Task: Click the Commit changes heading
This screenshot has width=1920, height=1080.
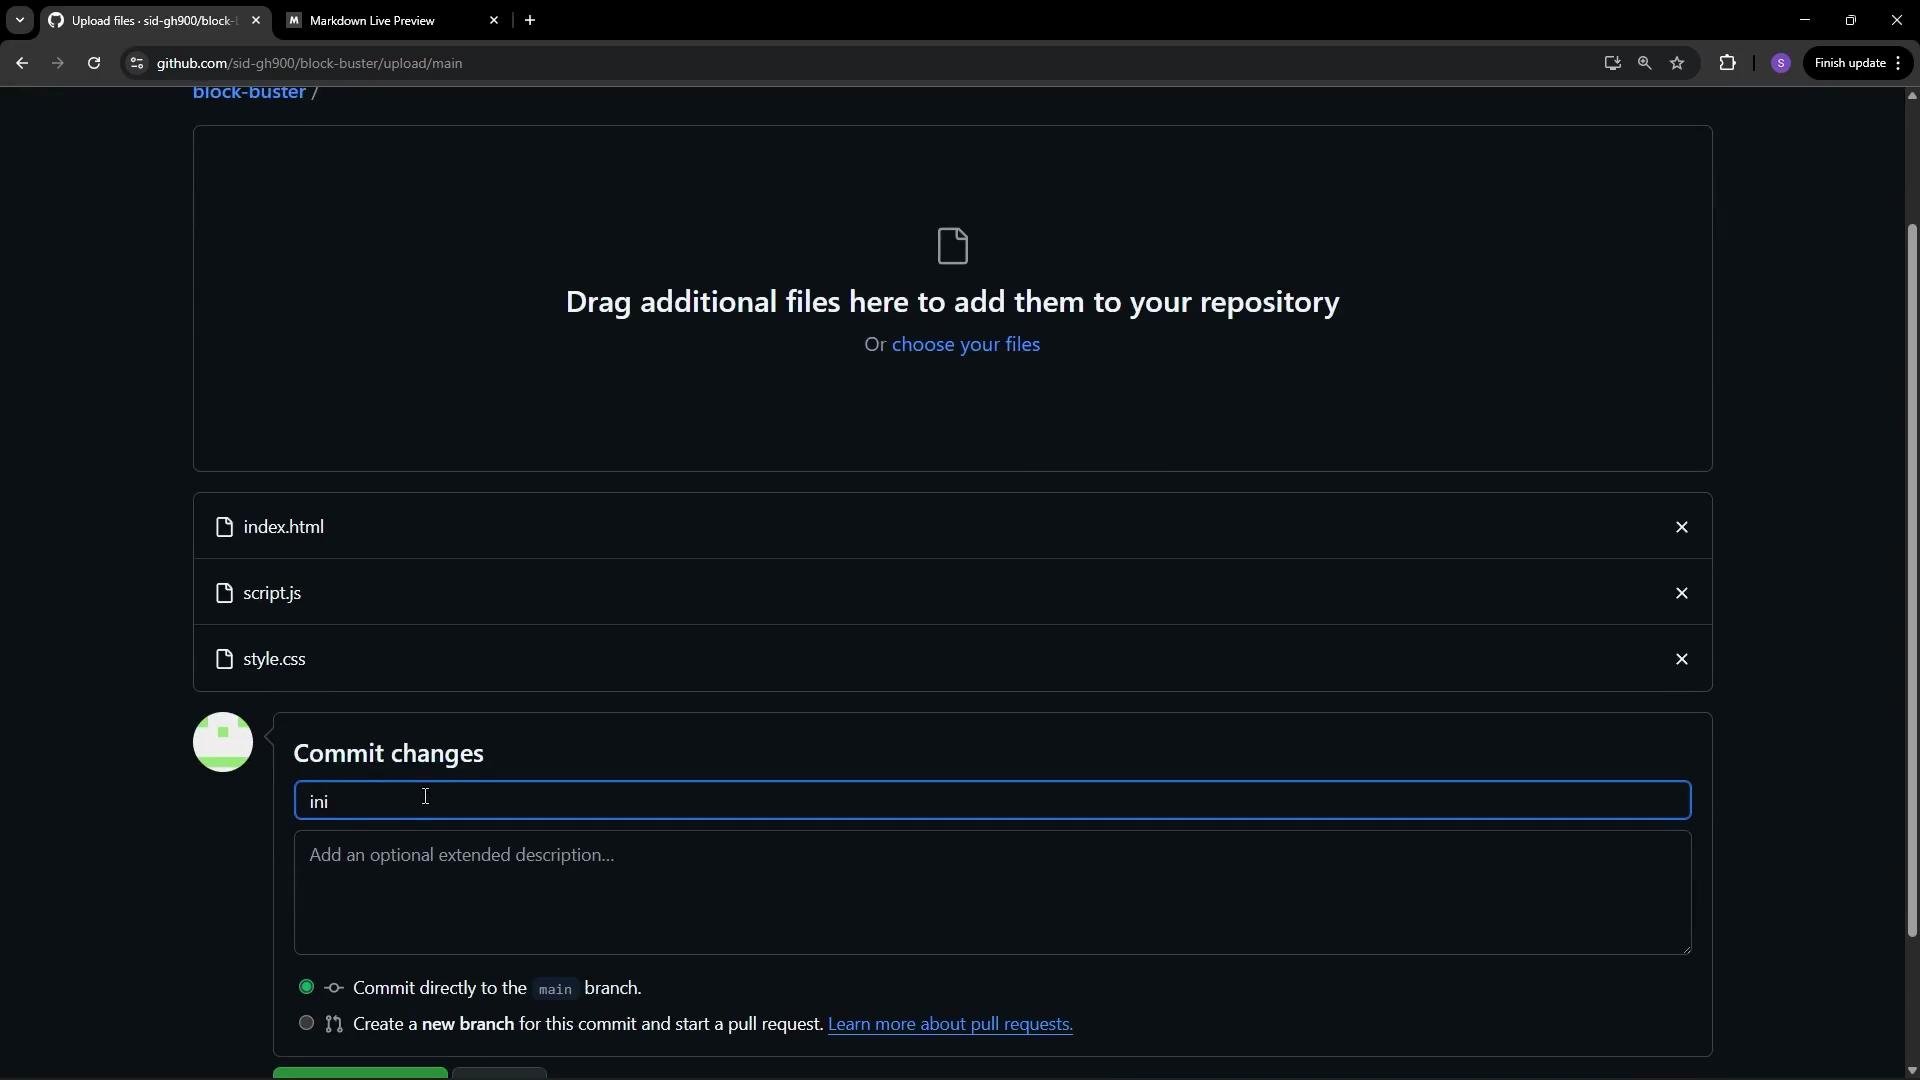Action: click(388, 753)
